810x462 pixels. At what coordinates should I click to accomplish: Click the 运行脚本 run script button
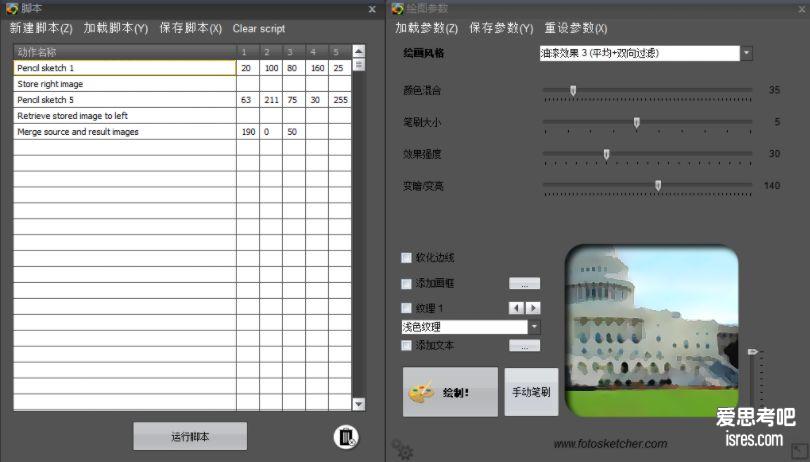[190, 437]
